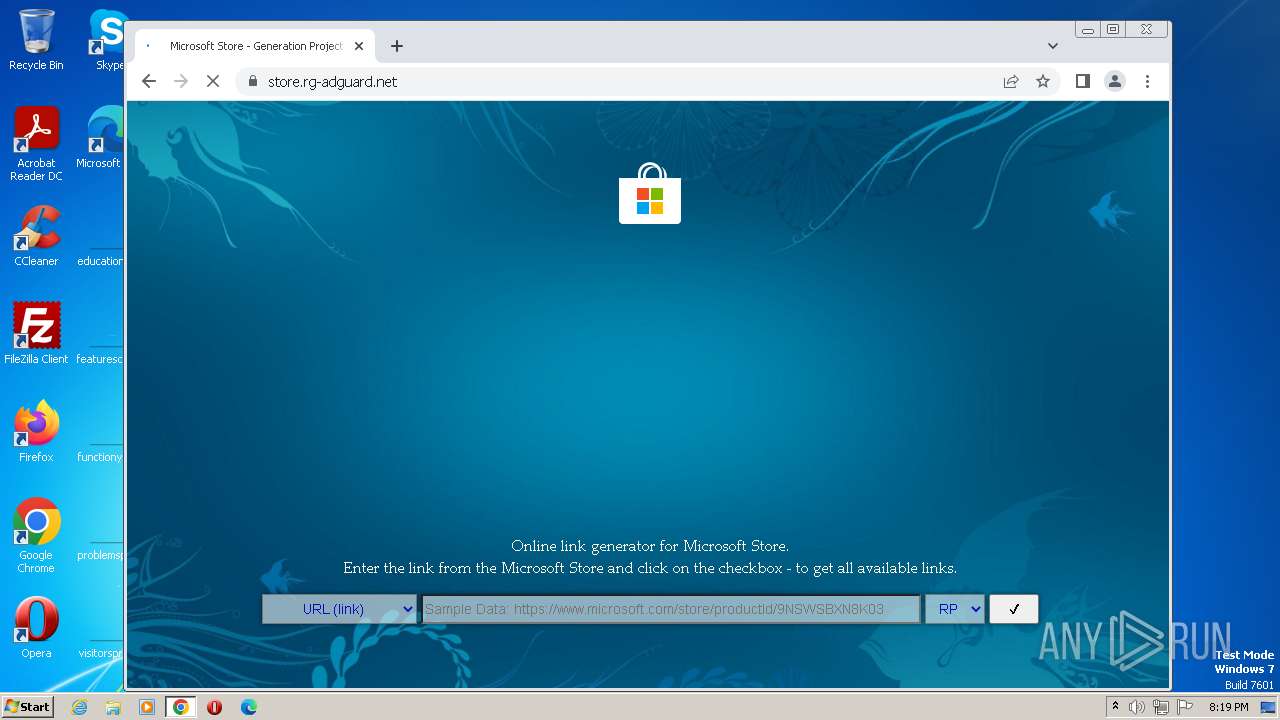Restore down the Chrome window
This screenshot has height=720, width=1280.
(x=1113, y=30)
